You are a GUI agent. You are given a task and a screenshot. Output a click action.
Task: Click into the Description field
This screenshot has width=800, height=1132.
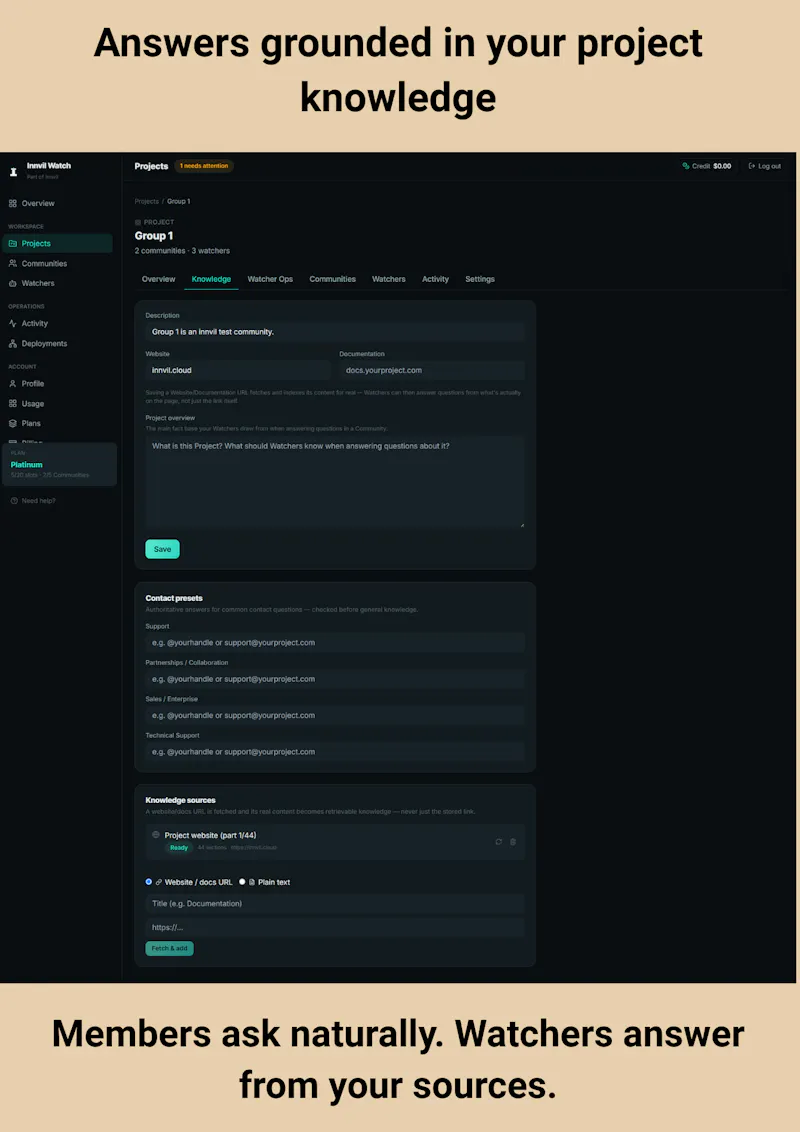pyautogui.click(x=335, y=332)
